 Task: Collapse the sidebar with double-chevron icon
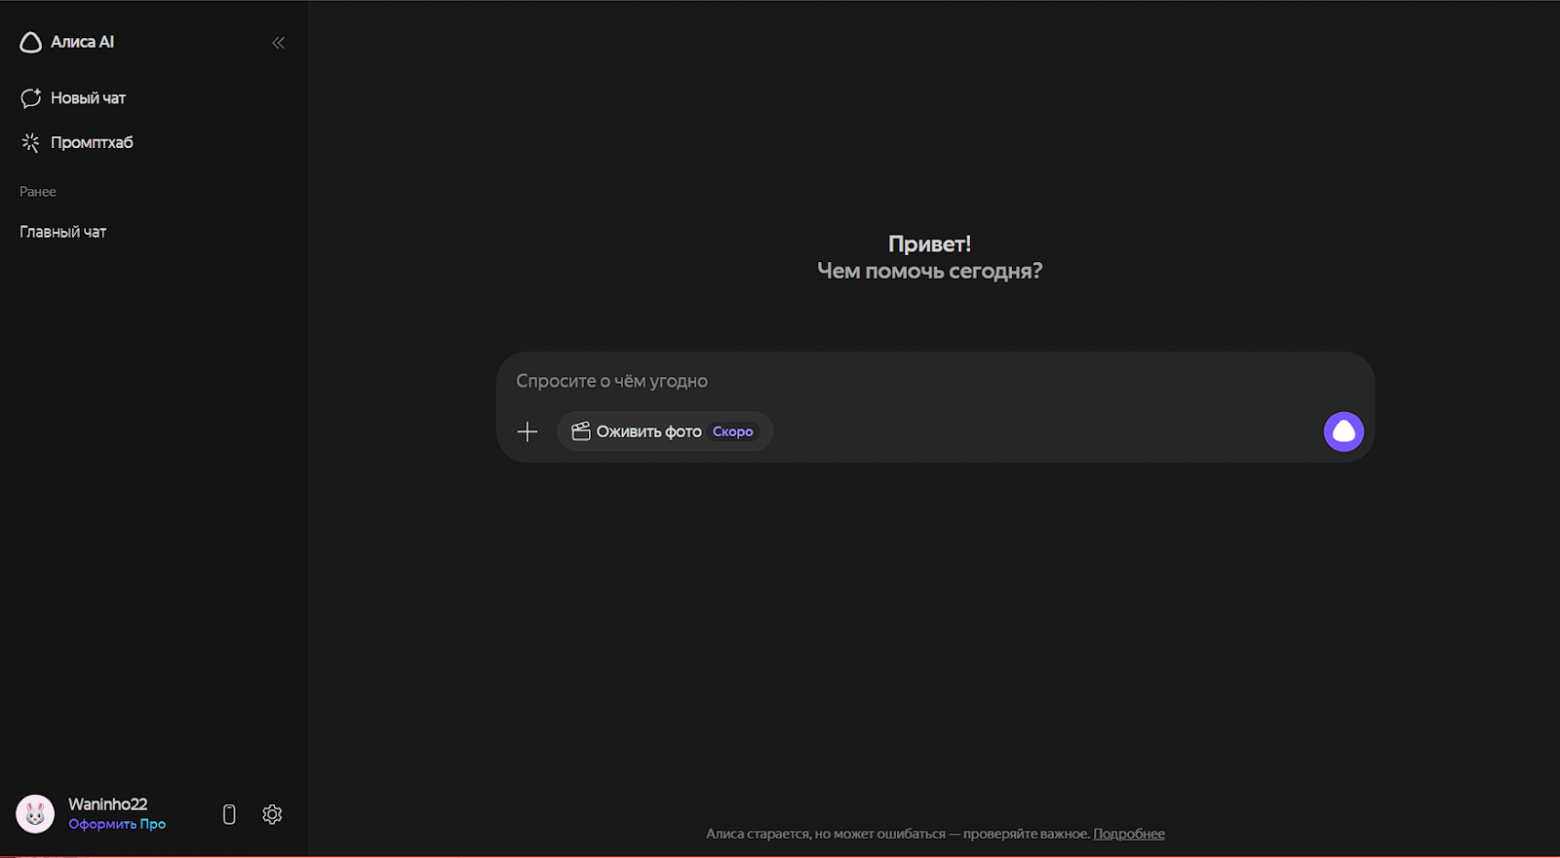point(278,43)
